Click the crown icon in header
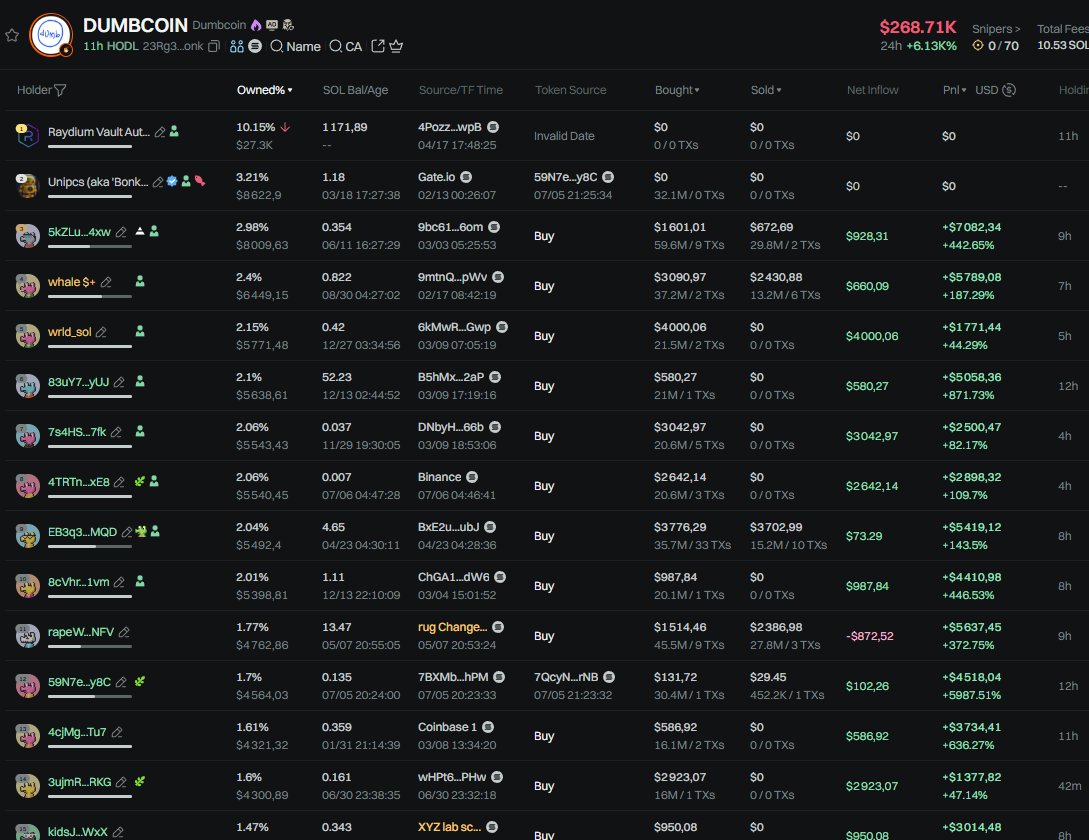Viewport: 1089px width, 840px height. [396, 46]
